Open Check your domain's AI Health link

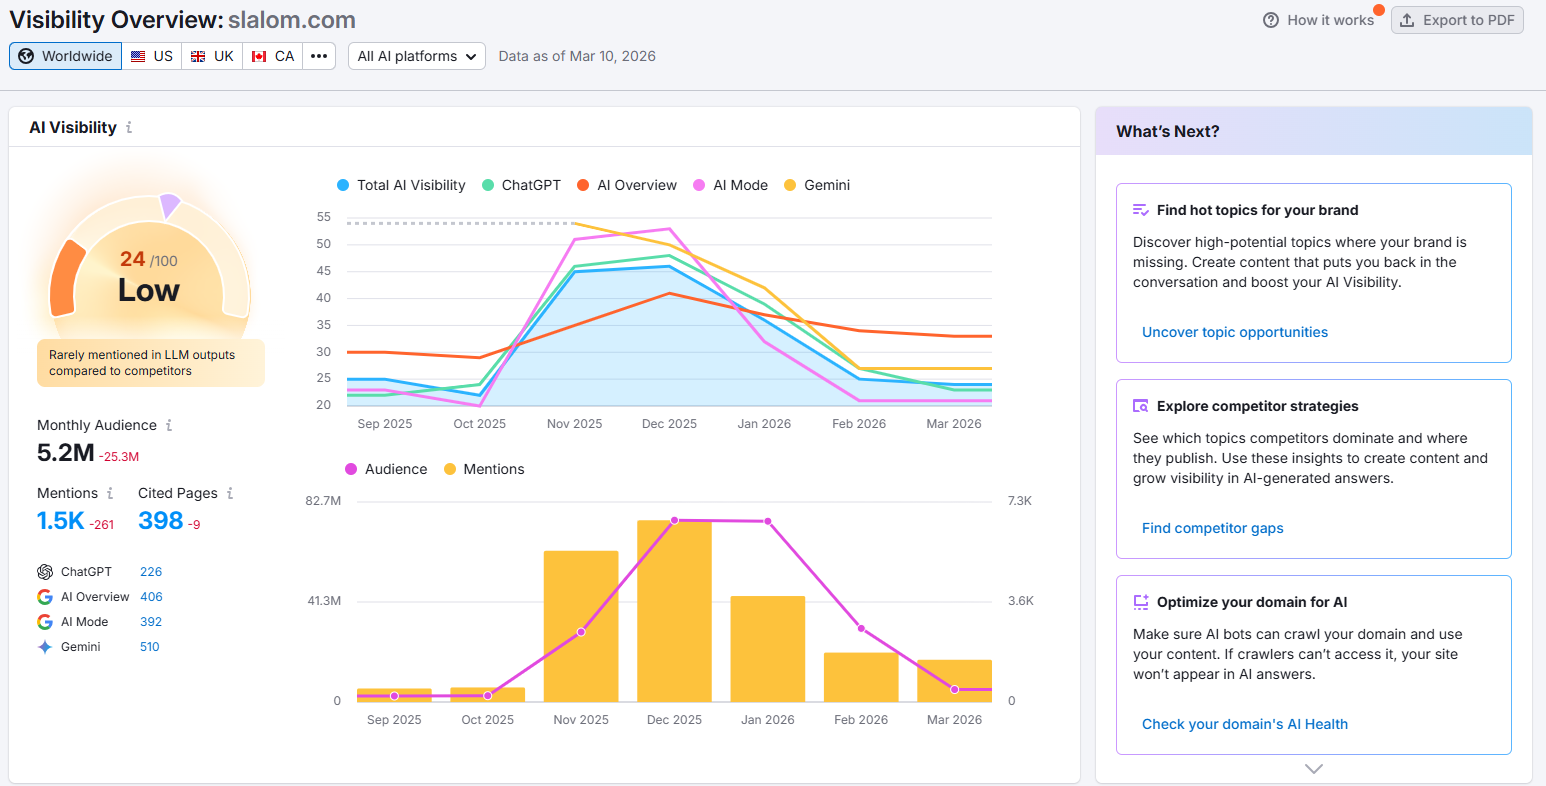click(1245, 724)
